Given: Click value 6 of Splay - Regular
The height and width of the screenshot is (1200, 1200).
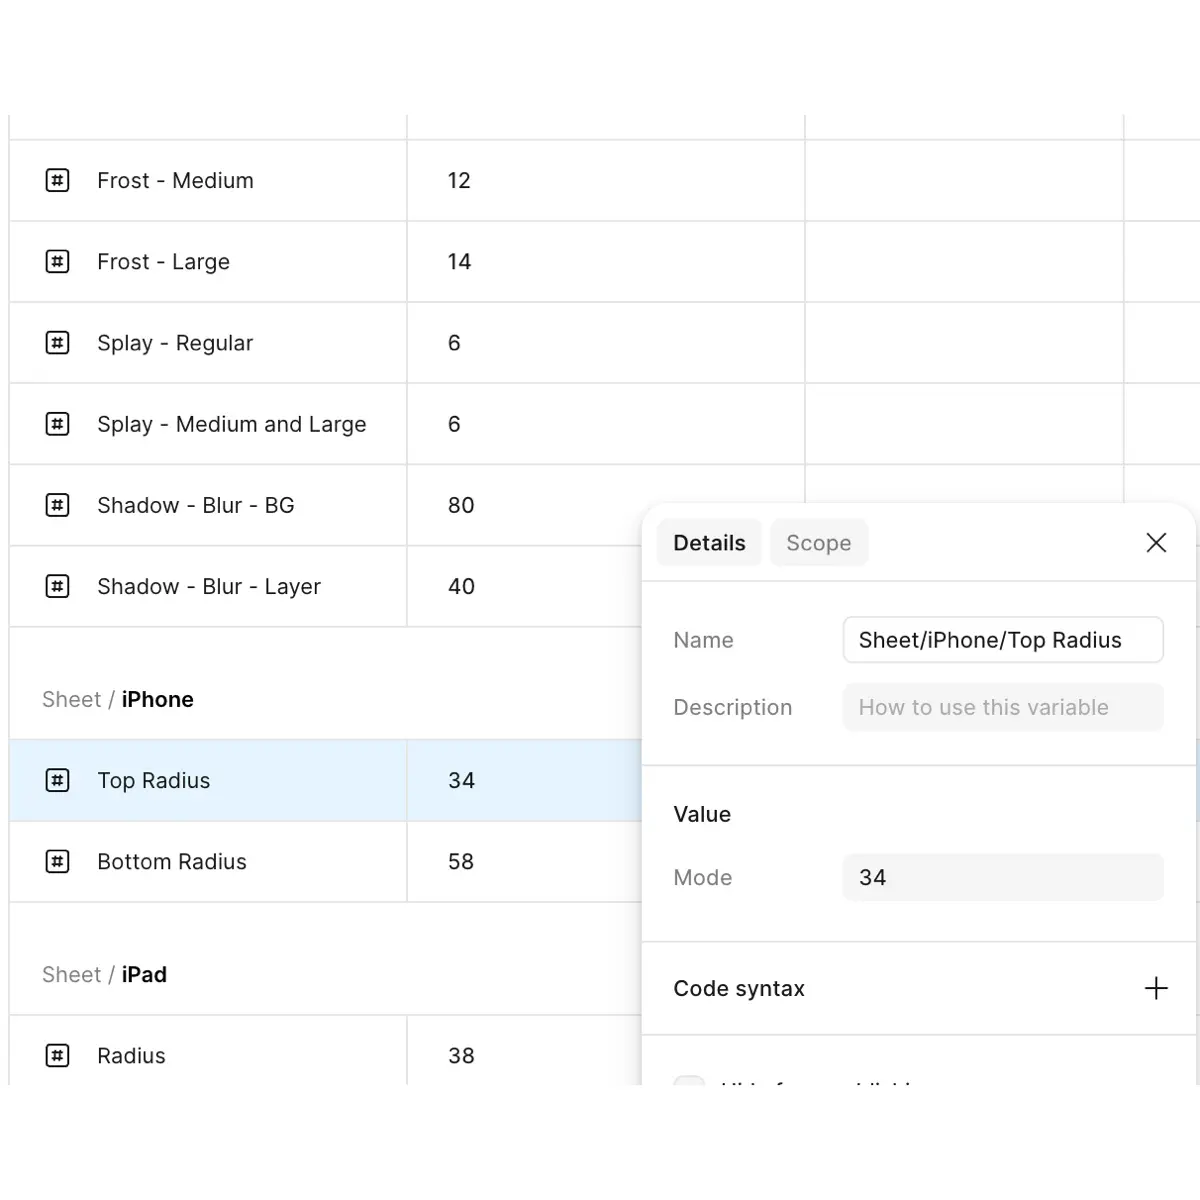Looking at the screenshot, I should [x=454, y=343].
